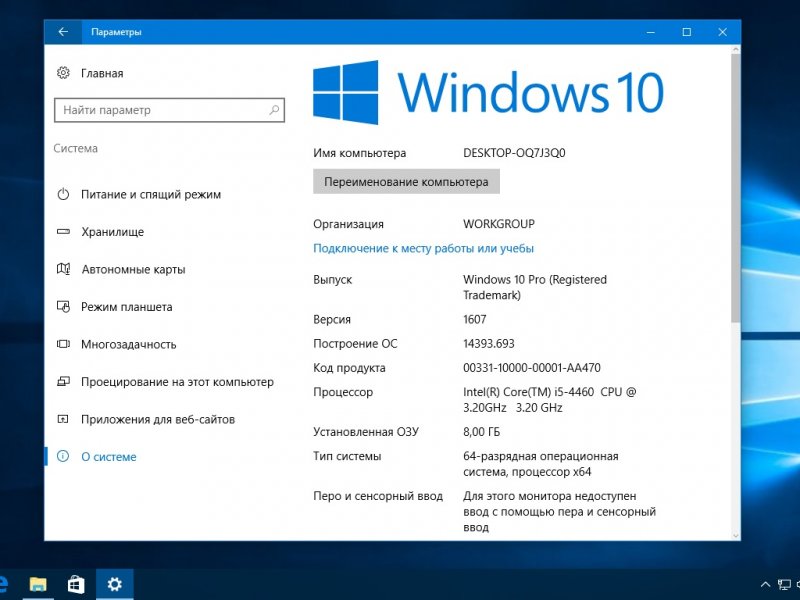Screen dimensions: 800x600
Task: Click the scrollbar down arrow
Action: tap(735, 536)
